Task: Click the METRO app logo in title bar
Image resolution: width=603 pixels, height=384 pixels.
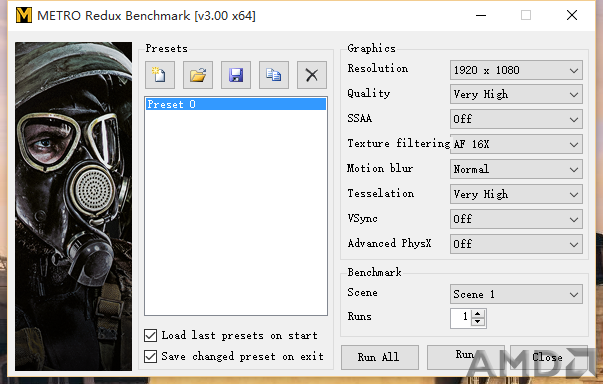Action: click(x=24, y=15)
